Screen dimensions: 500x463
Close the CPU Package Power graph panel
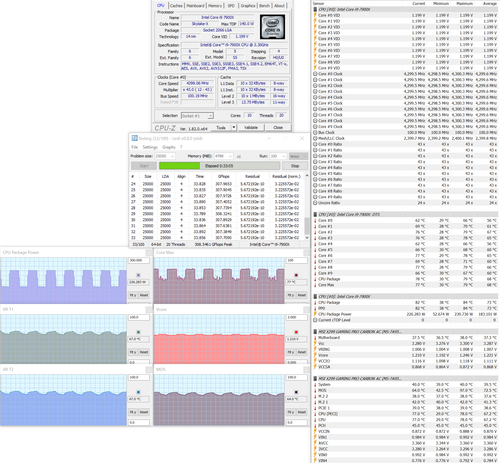click(x=148, y=253)
